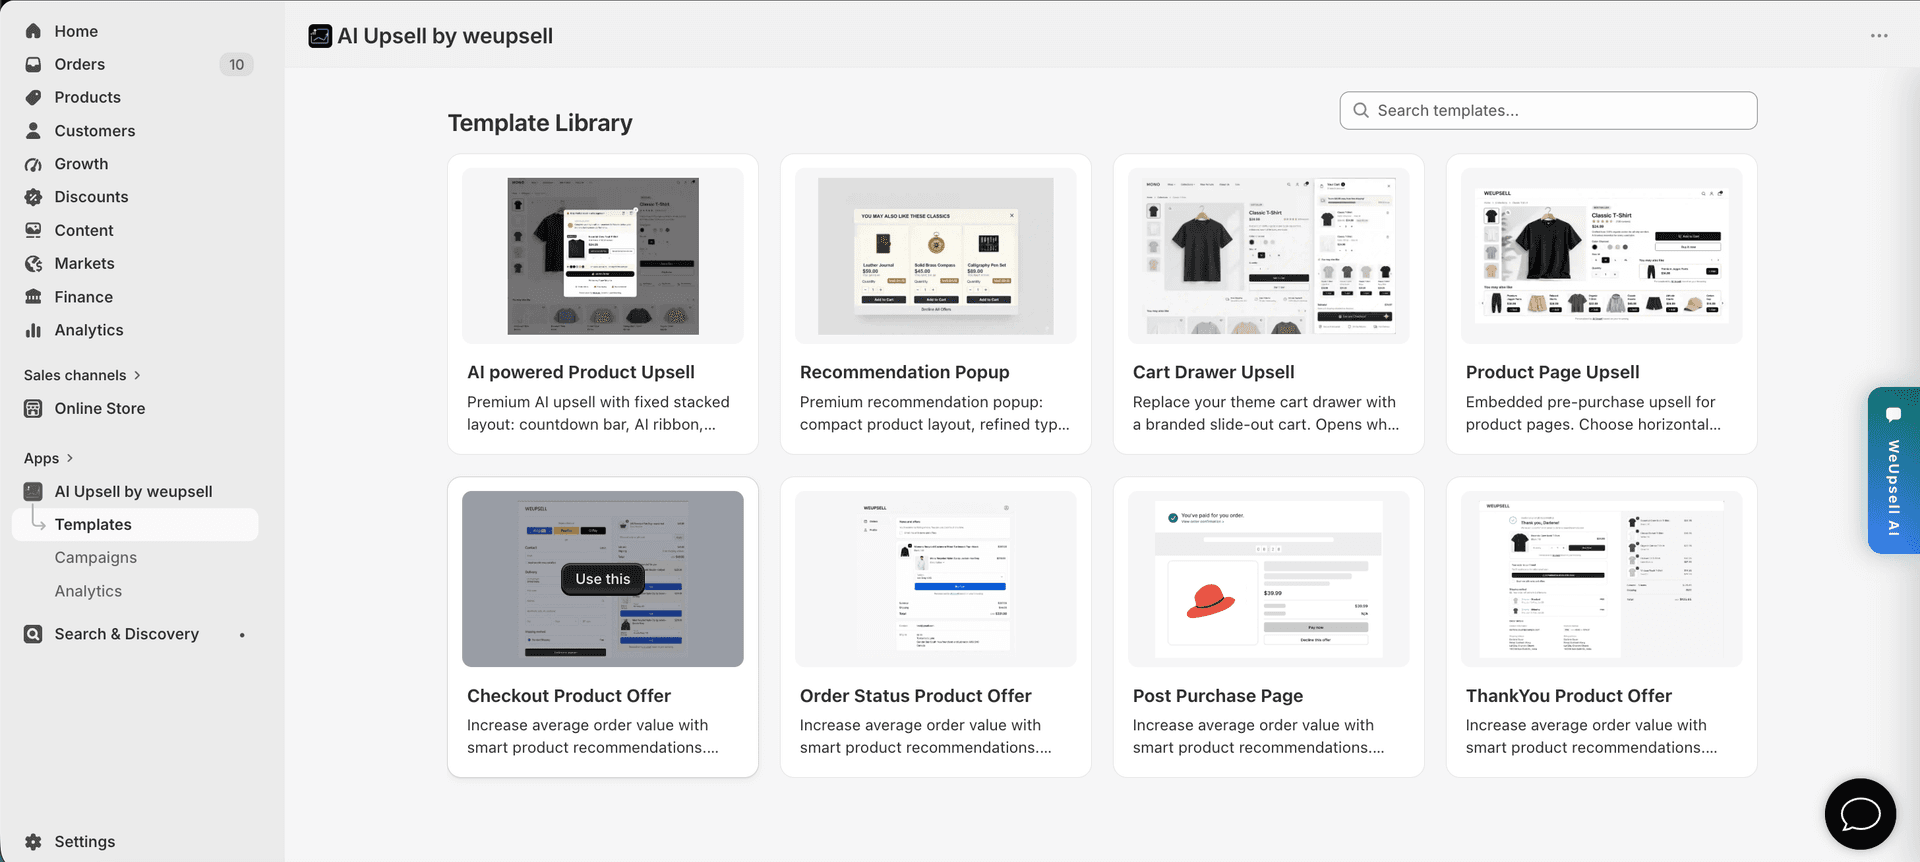Click the Analytics bar chart icon
The width and height of the screenshot is (1920, 862).
[x=33, y=330]
